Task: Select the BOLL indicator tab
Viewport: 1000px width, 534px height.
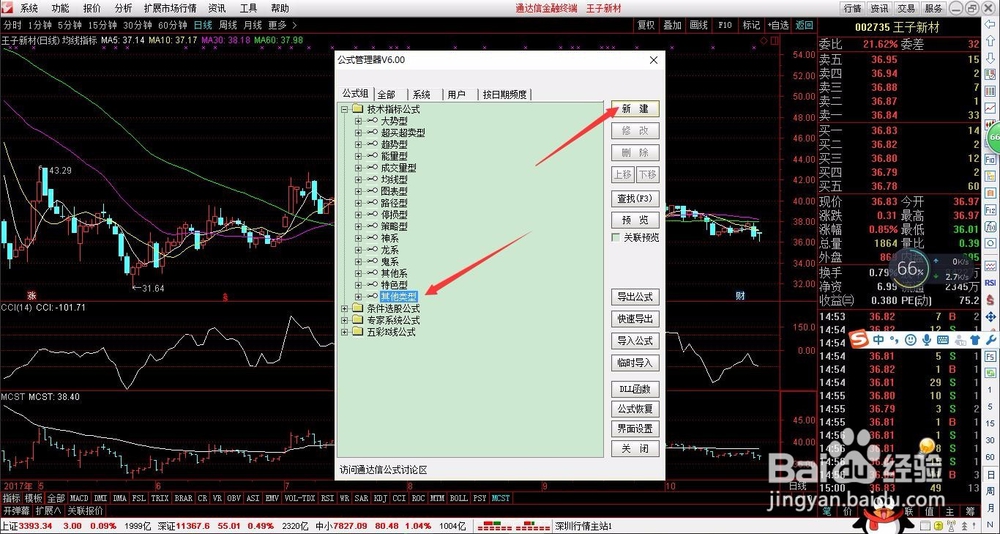Action: tap(458, 498)
